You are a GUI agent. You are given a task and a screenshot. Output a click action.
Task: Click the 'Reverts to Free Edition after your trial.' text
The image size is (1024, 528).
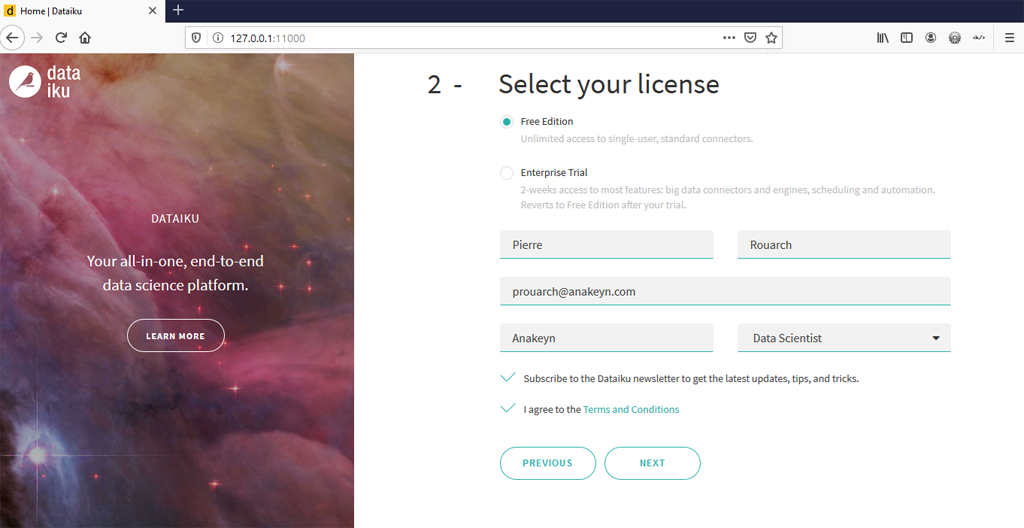(x=605, y=205)
